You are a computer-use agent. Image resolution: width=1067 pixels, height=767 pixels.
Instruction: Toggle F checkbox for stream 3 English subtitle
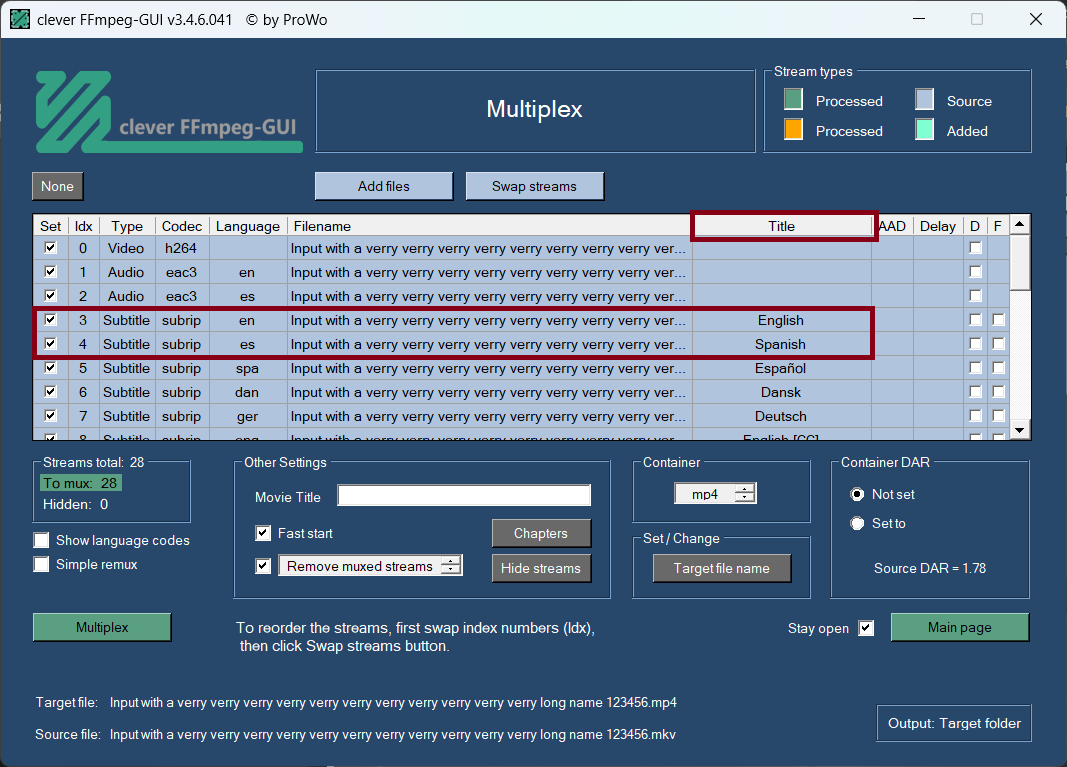click(998, 319)
